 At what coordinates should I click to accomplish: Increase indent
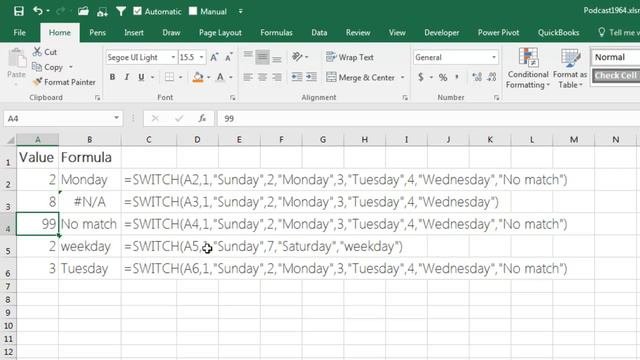point(311,77)
